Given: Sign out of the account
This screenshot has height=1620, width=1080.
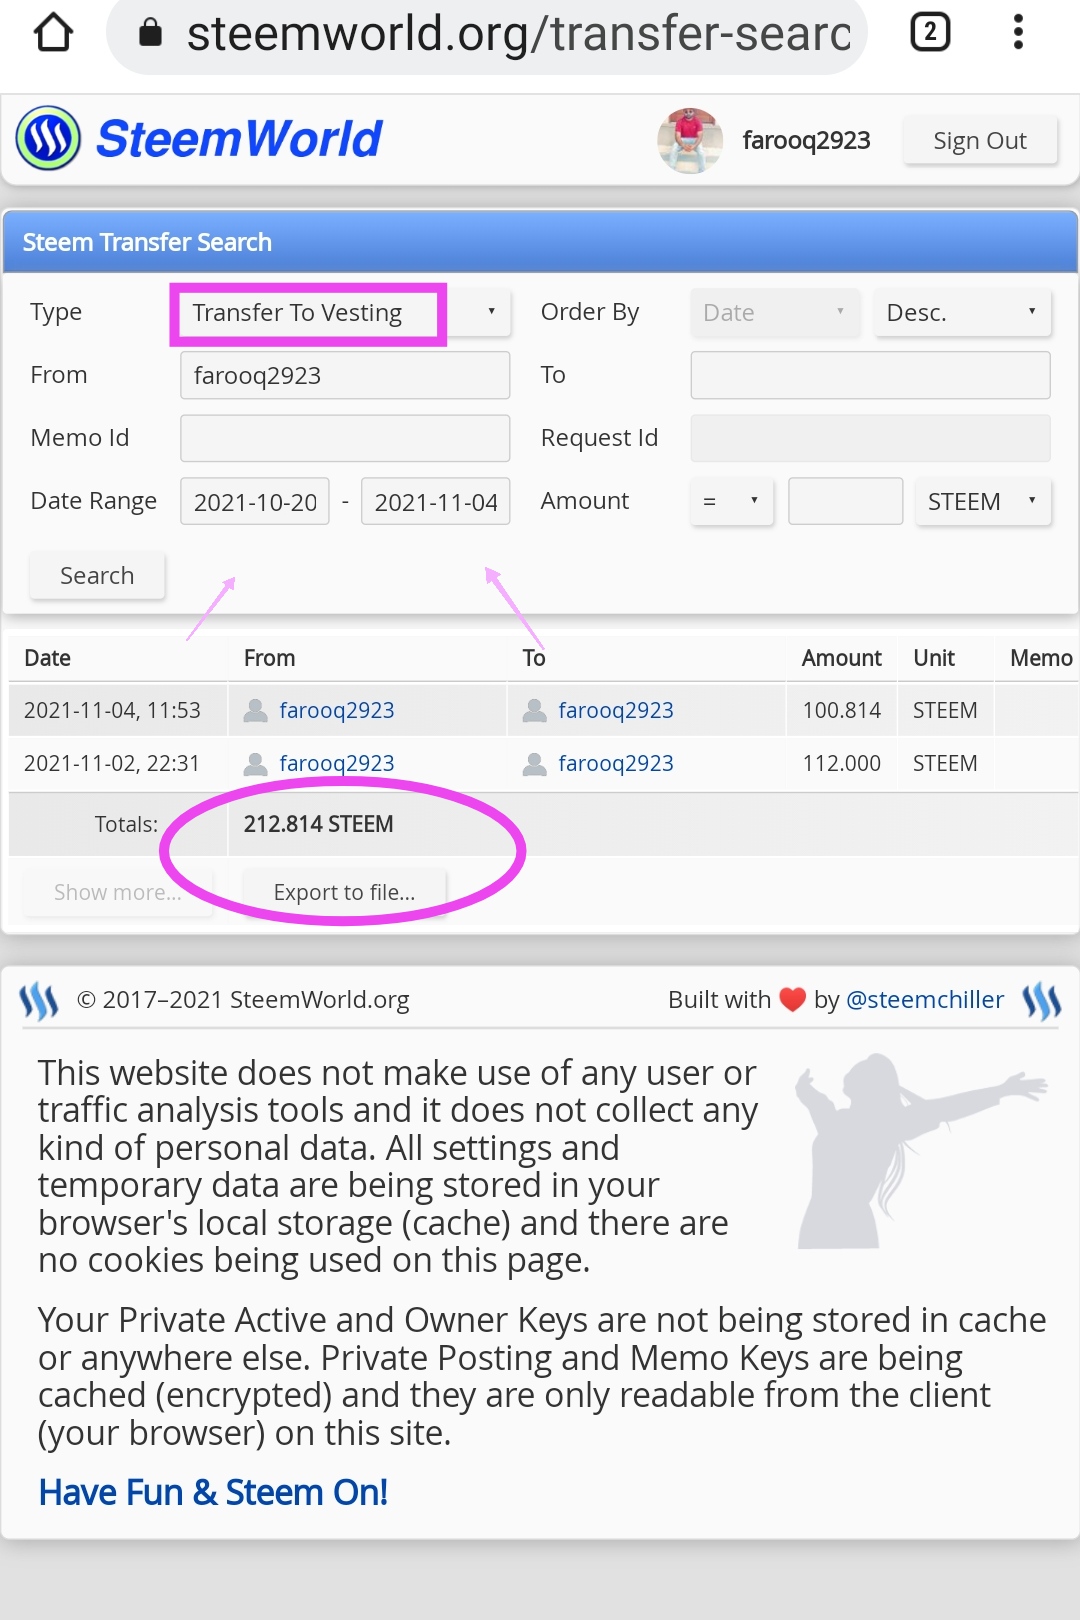Looking at the screenshot, I should 980,141.
